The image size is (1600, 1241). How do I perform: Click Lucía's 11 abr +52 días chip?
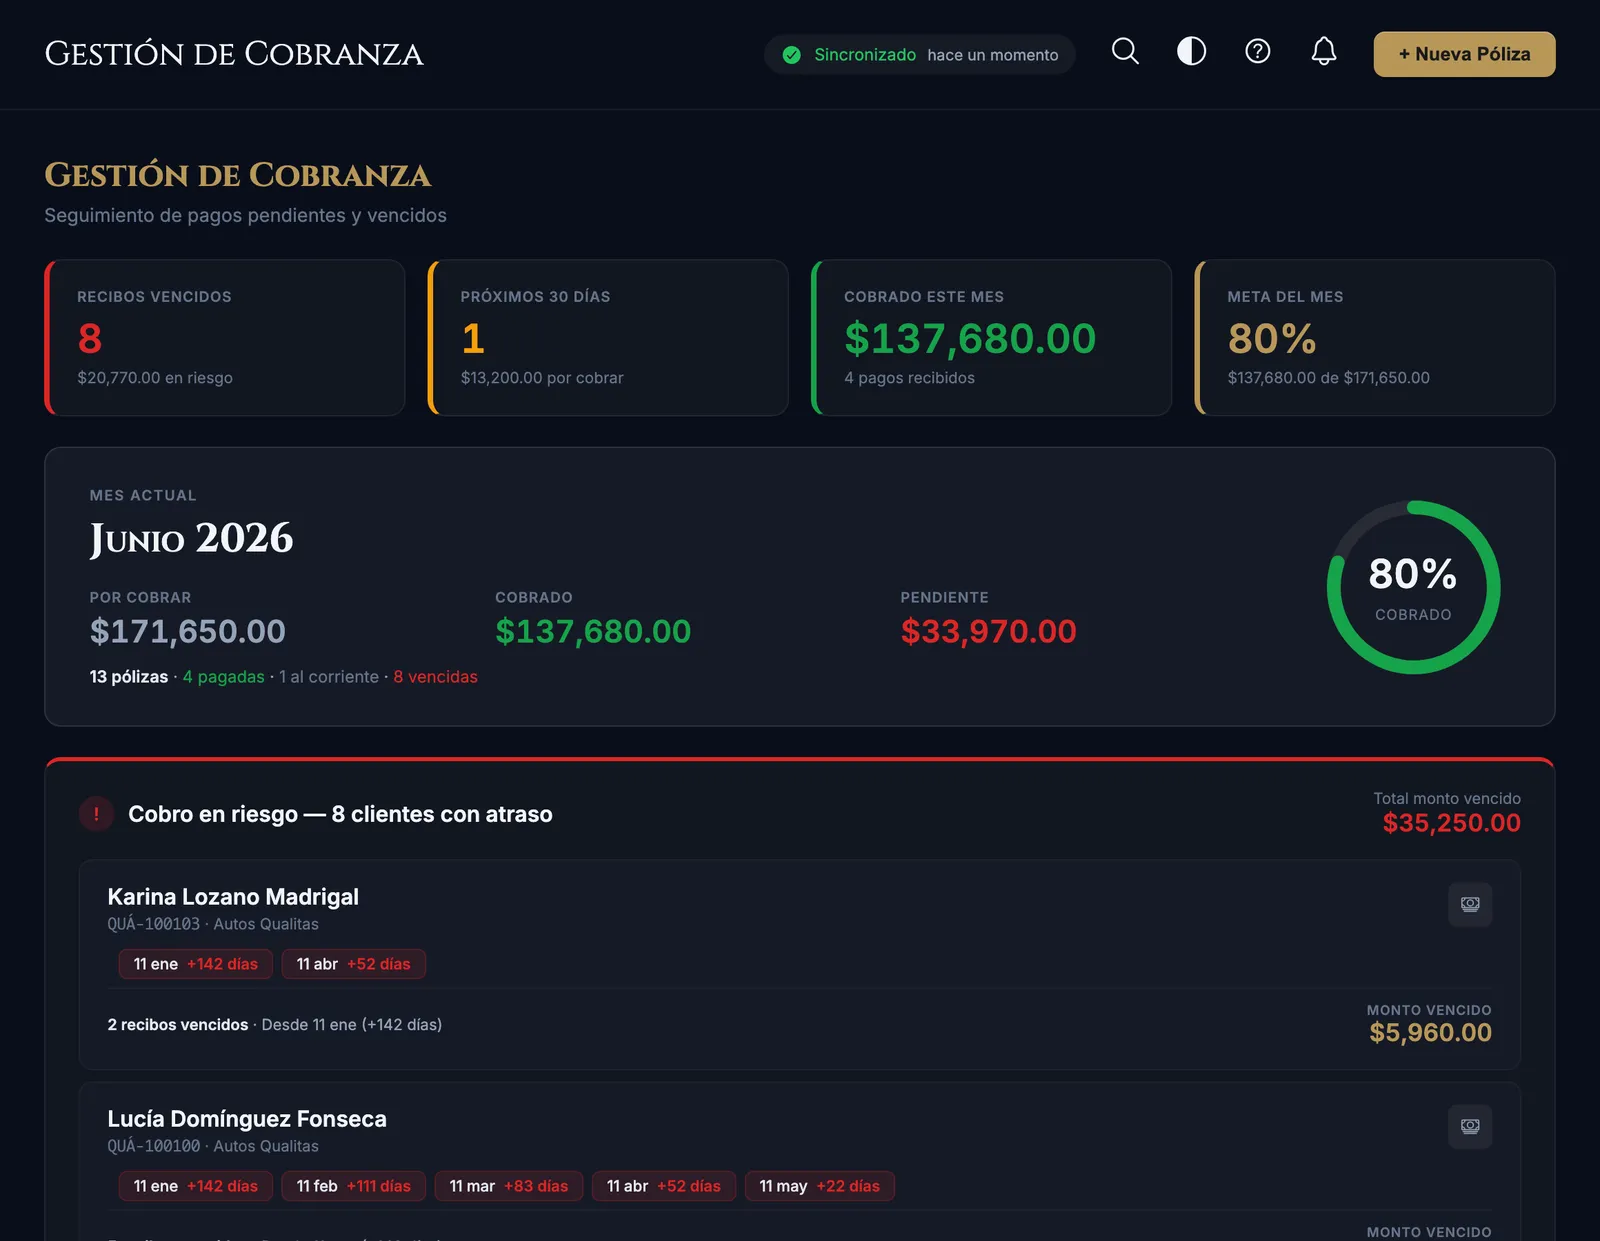click(x=664, y=1186)
